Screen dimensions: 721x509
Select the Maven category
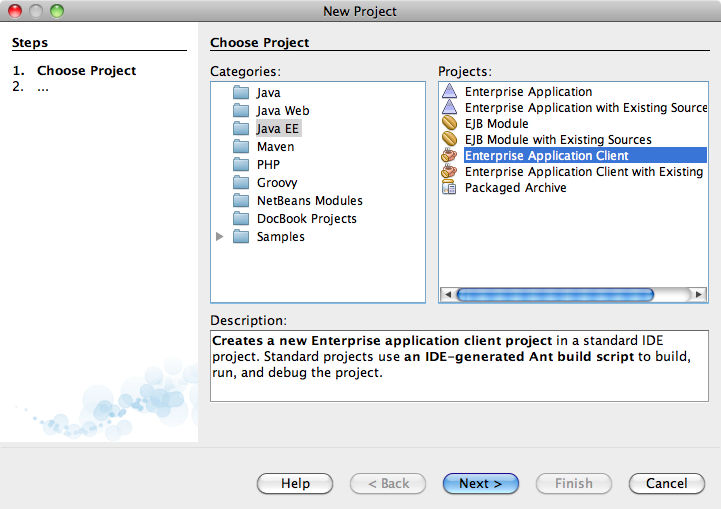(275, 146)
